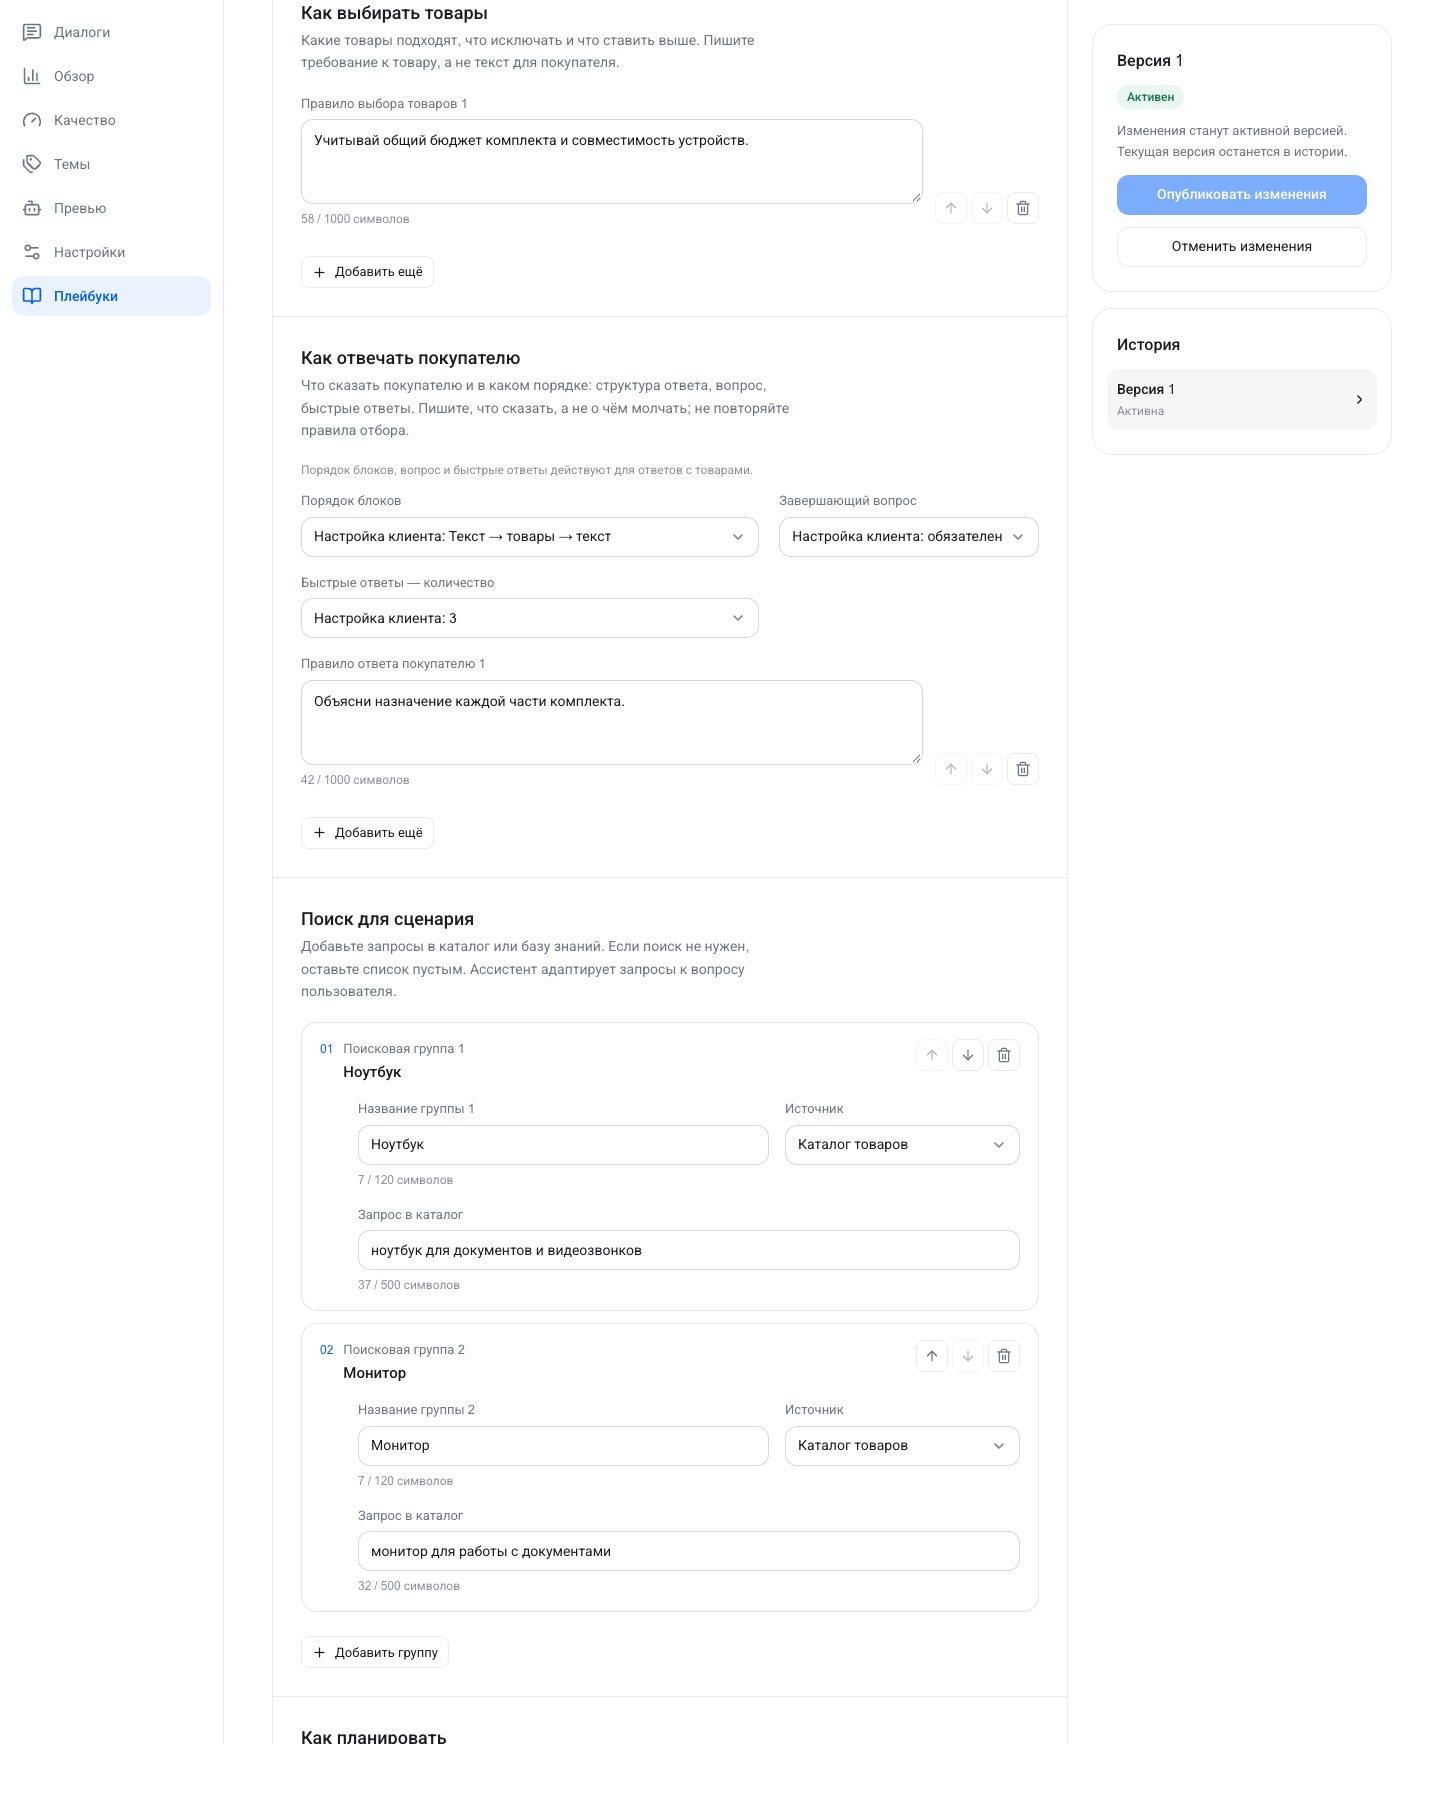Move buyer reply rule 1 down
The image size is (1440, 1800).
[x=987, y=769]
